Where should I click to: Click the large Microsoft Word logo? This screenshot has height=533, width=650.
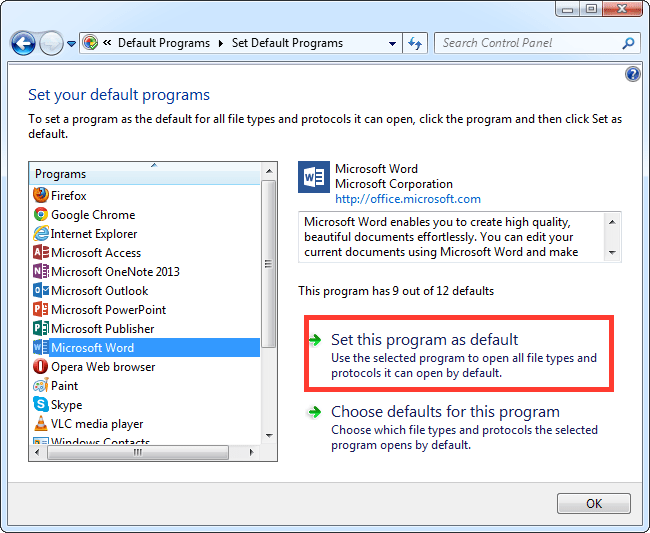coord(314,177)
